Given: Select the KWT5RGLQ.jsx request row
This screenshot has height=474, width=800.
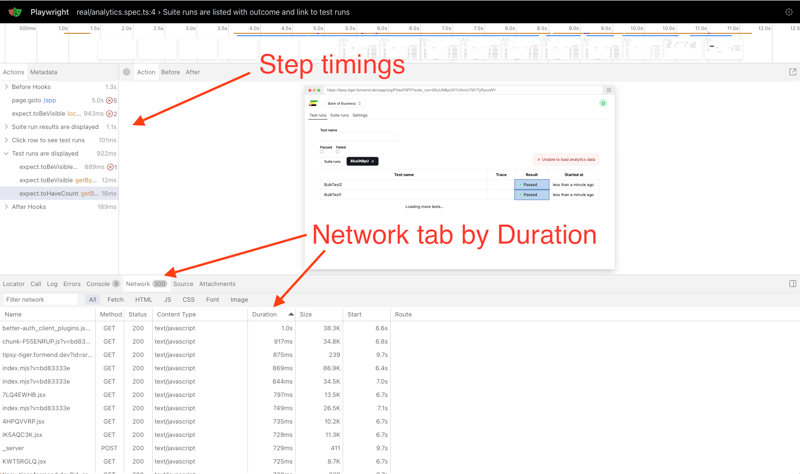Looking at the screenshot, I should pos(400,461).
